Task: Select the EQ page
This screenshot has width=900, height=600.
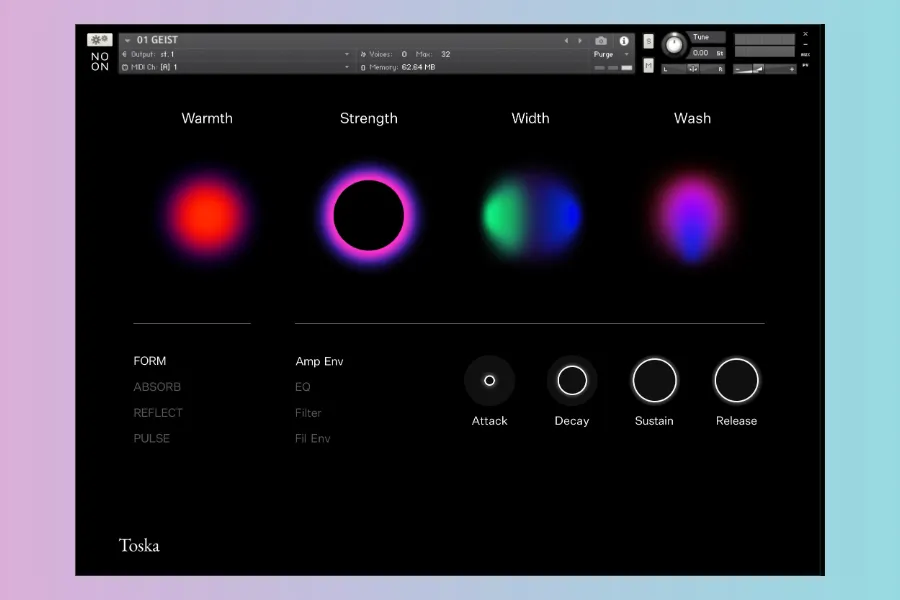Action: click(303, 387)
